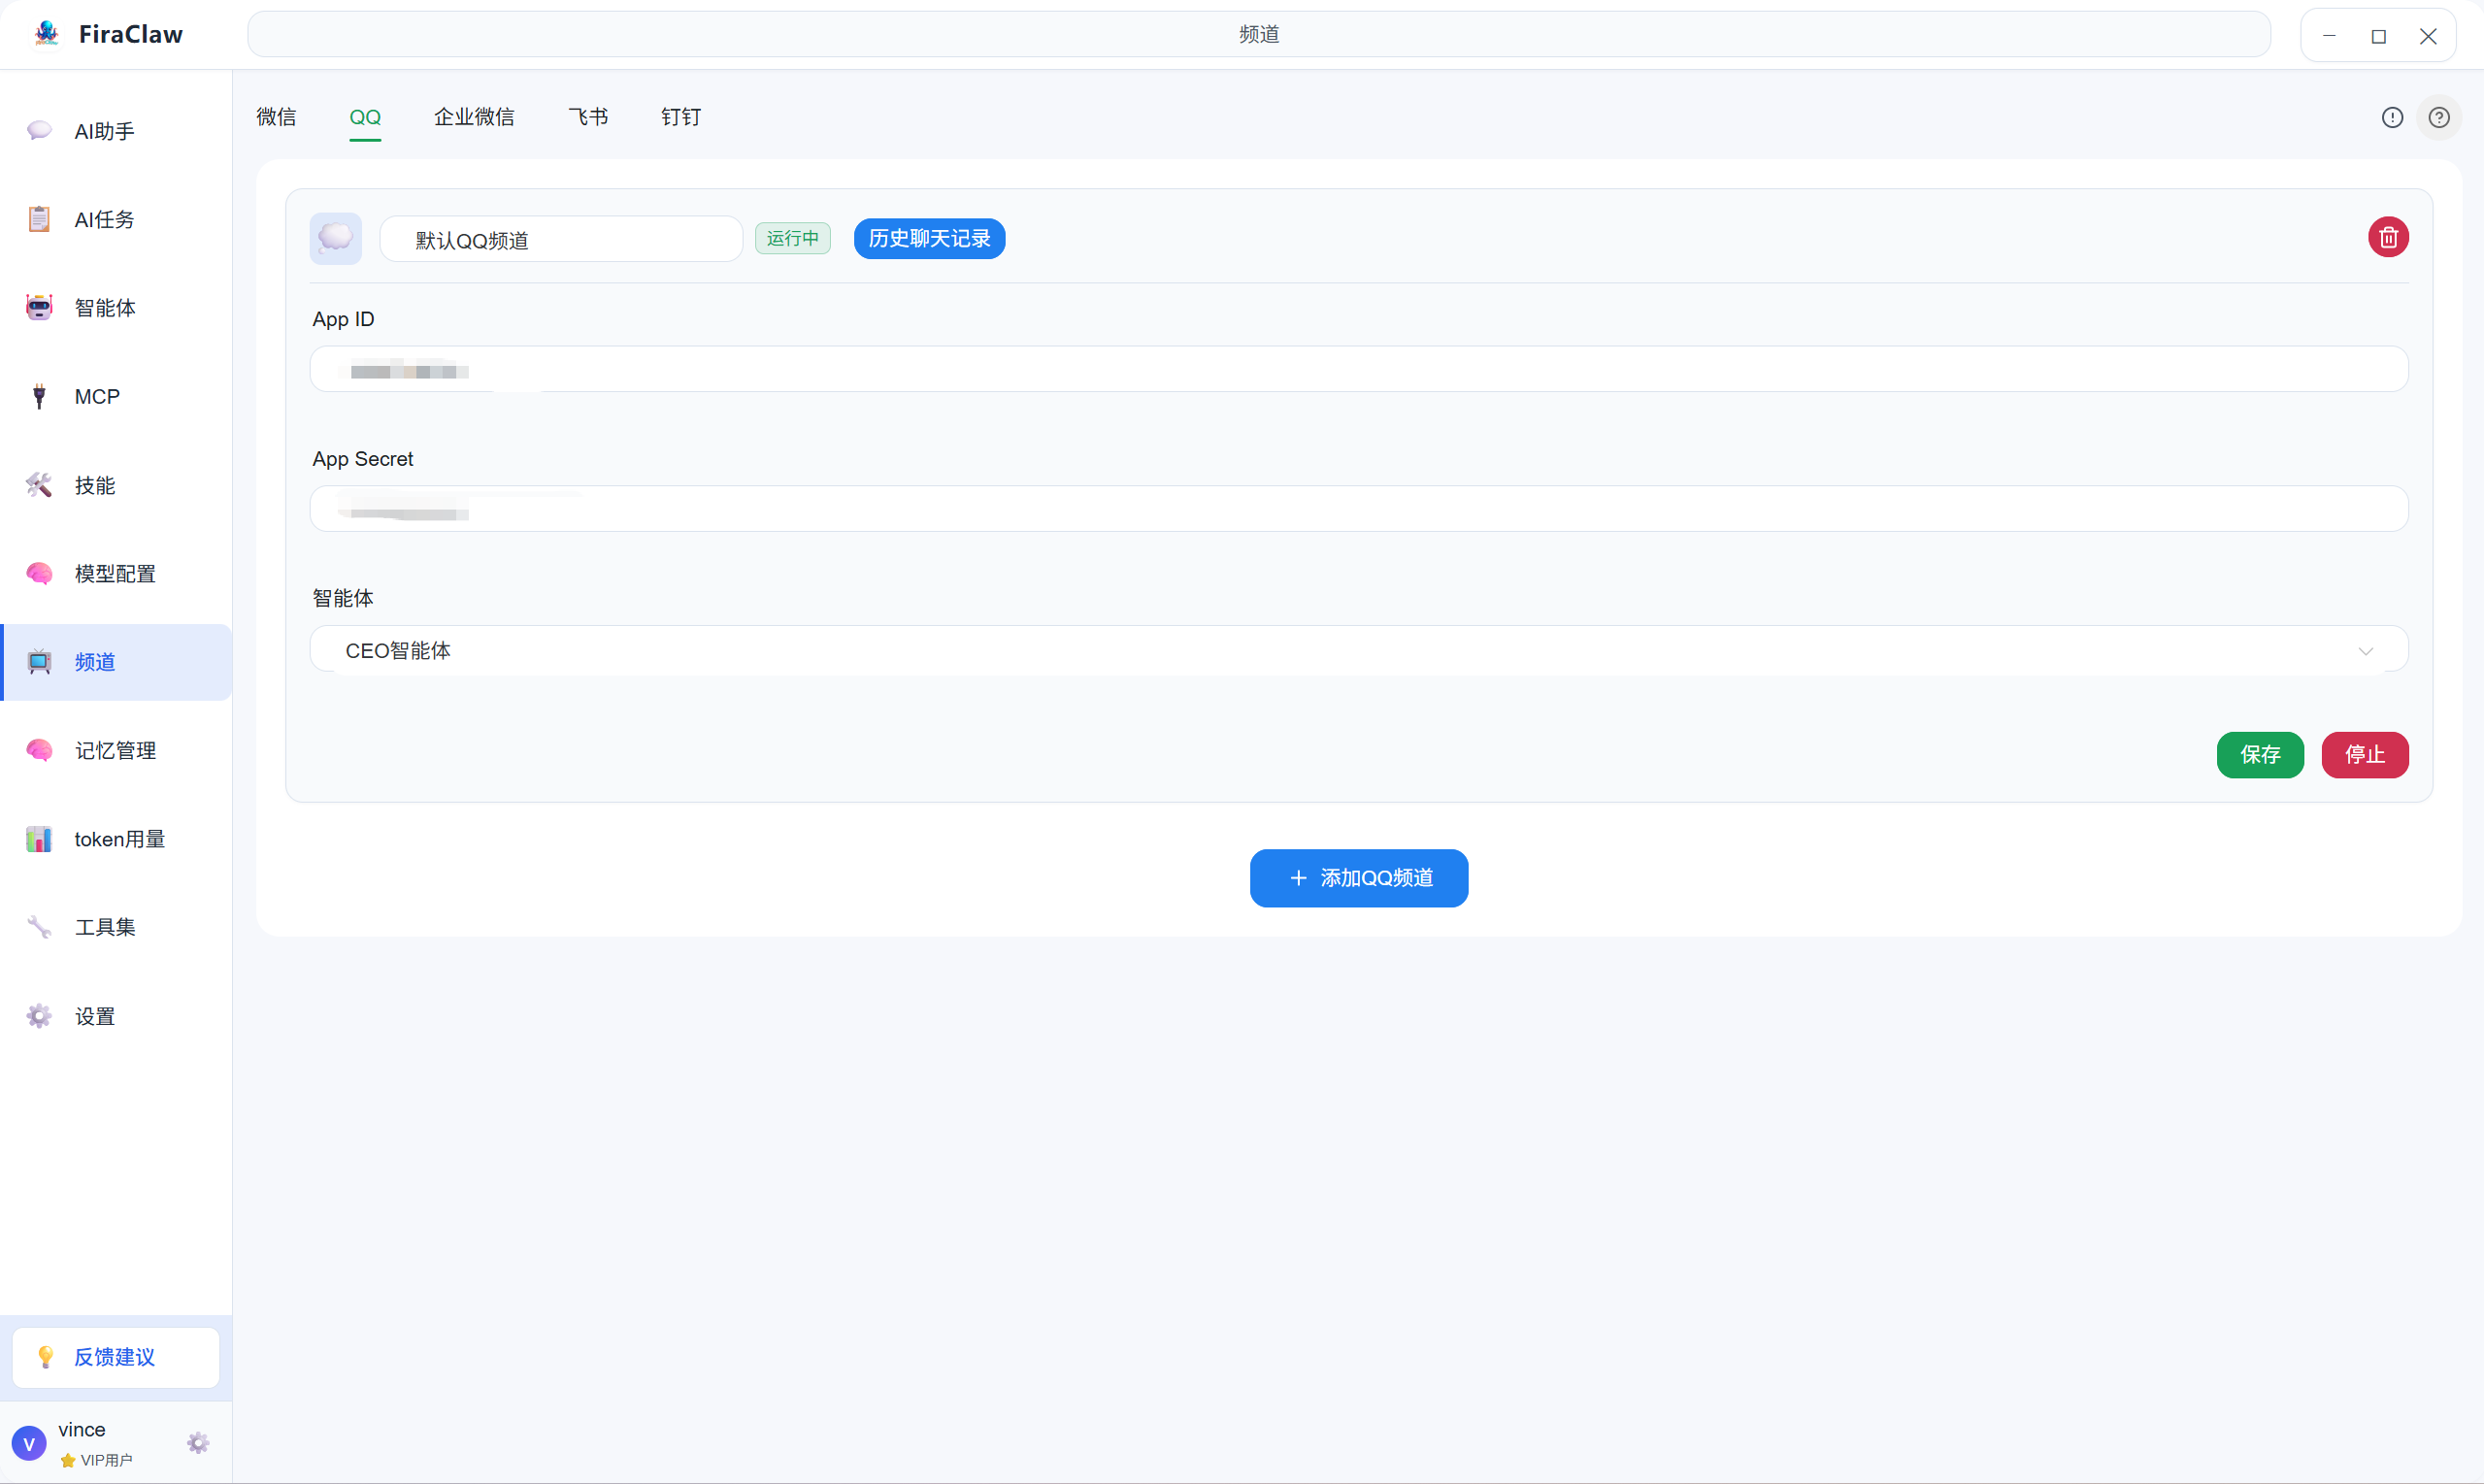Click the vince username text
2484x1484 pixels.
point(82,1429)
